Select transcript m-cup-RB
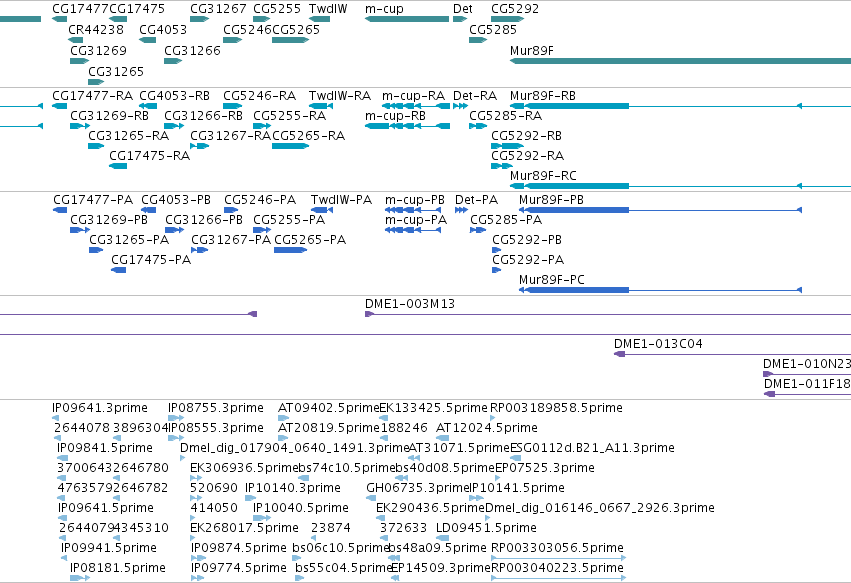Viewport: 851px width, 583px height. click(x=395, y=116)
